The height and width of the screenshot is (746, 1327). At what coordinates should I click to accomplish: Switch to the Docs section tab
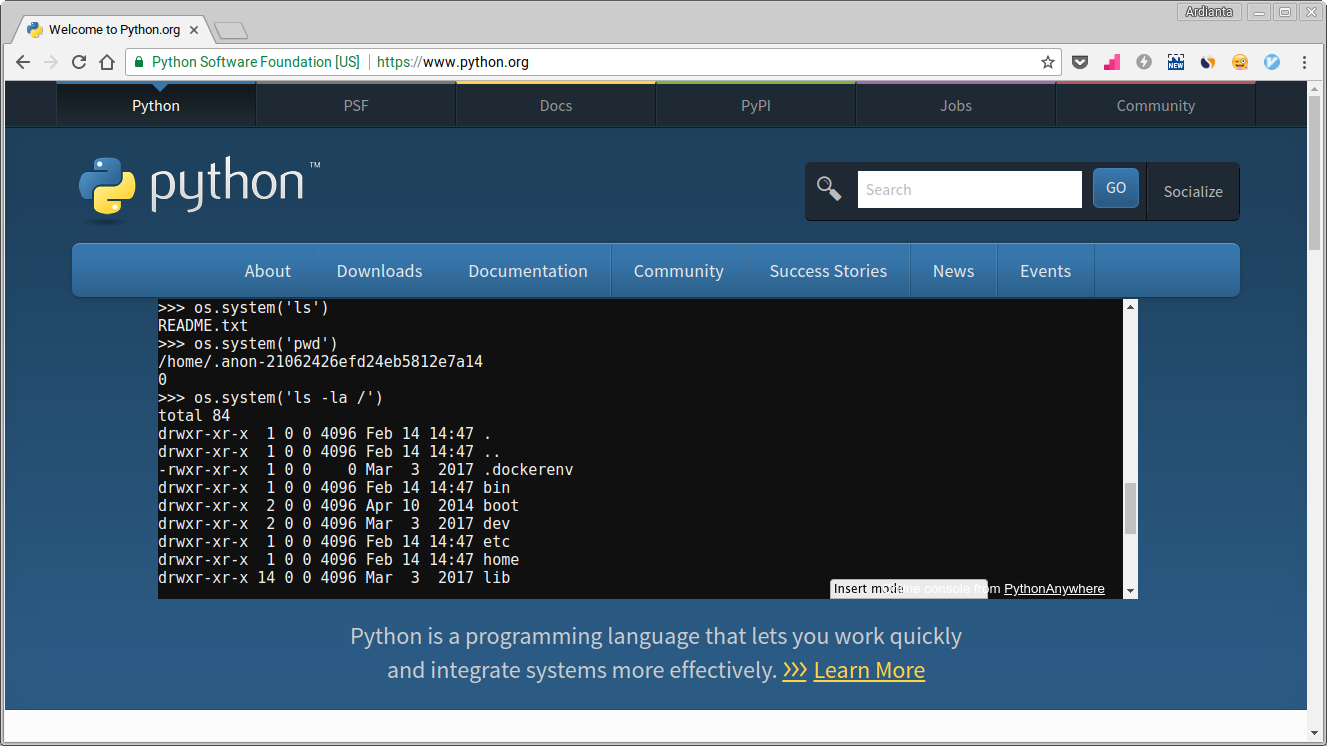[555, 105]
